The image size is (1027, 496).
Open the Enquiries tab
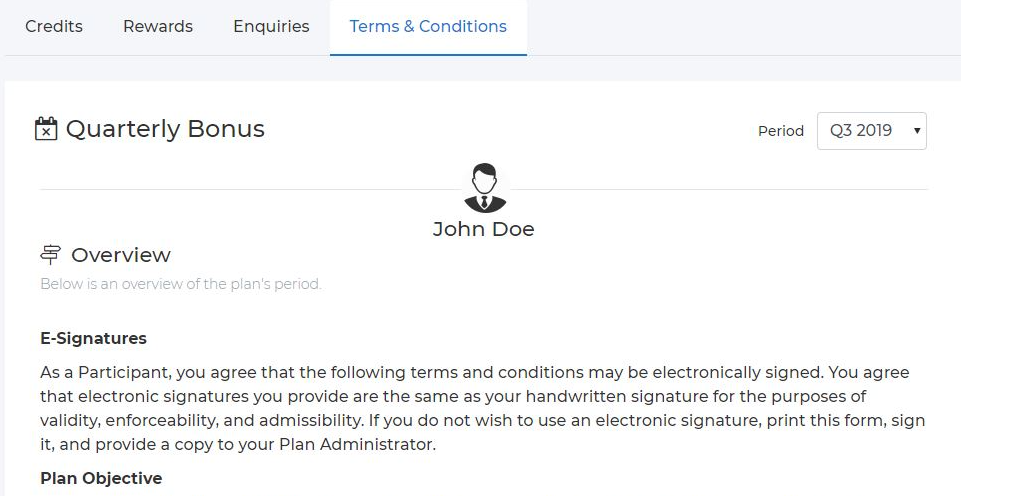[271, 27]
